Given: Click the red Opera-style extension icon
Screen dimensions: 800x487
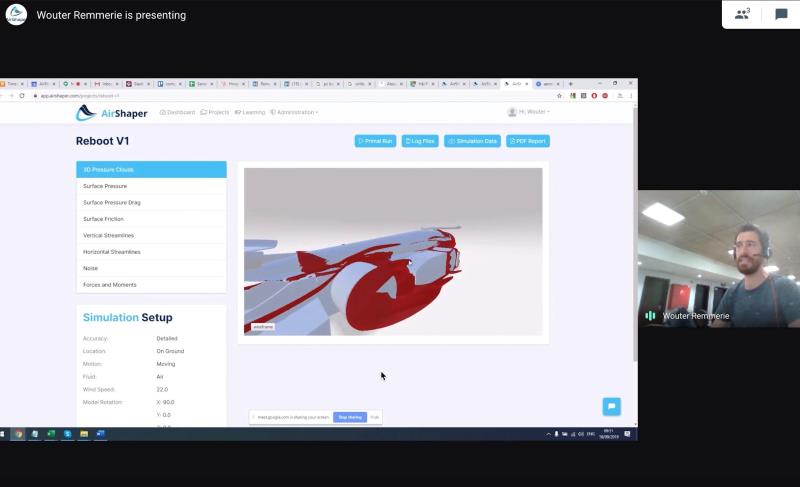Looking at the screenshot, I should (594, 95).
